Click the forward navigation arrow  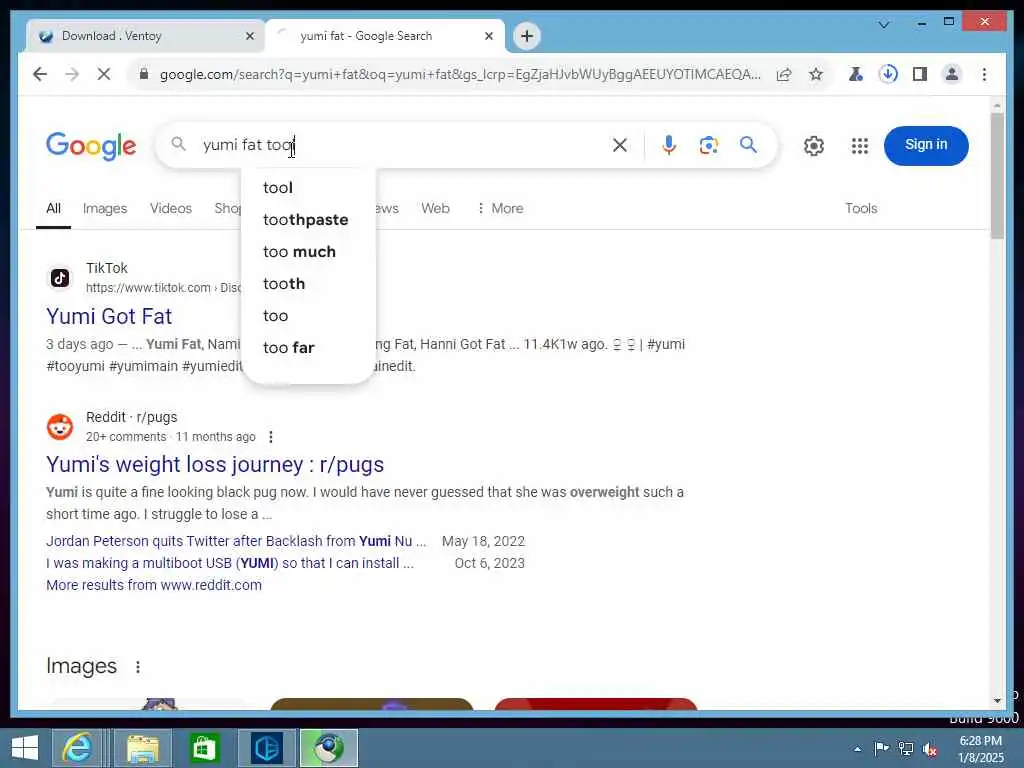72,74
